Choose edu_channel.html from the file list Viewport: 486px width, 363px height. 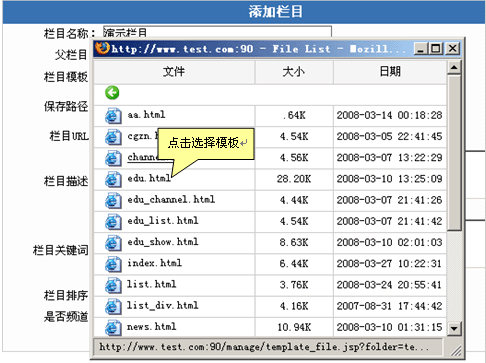(171, 200)
